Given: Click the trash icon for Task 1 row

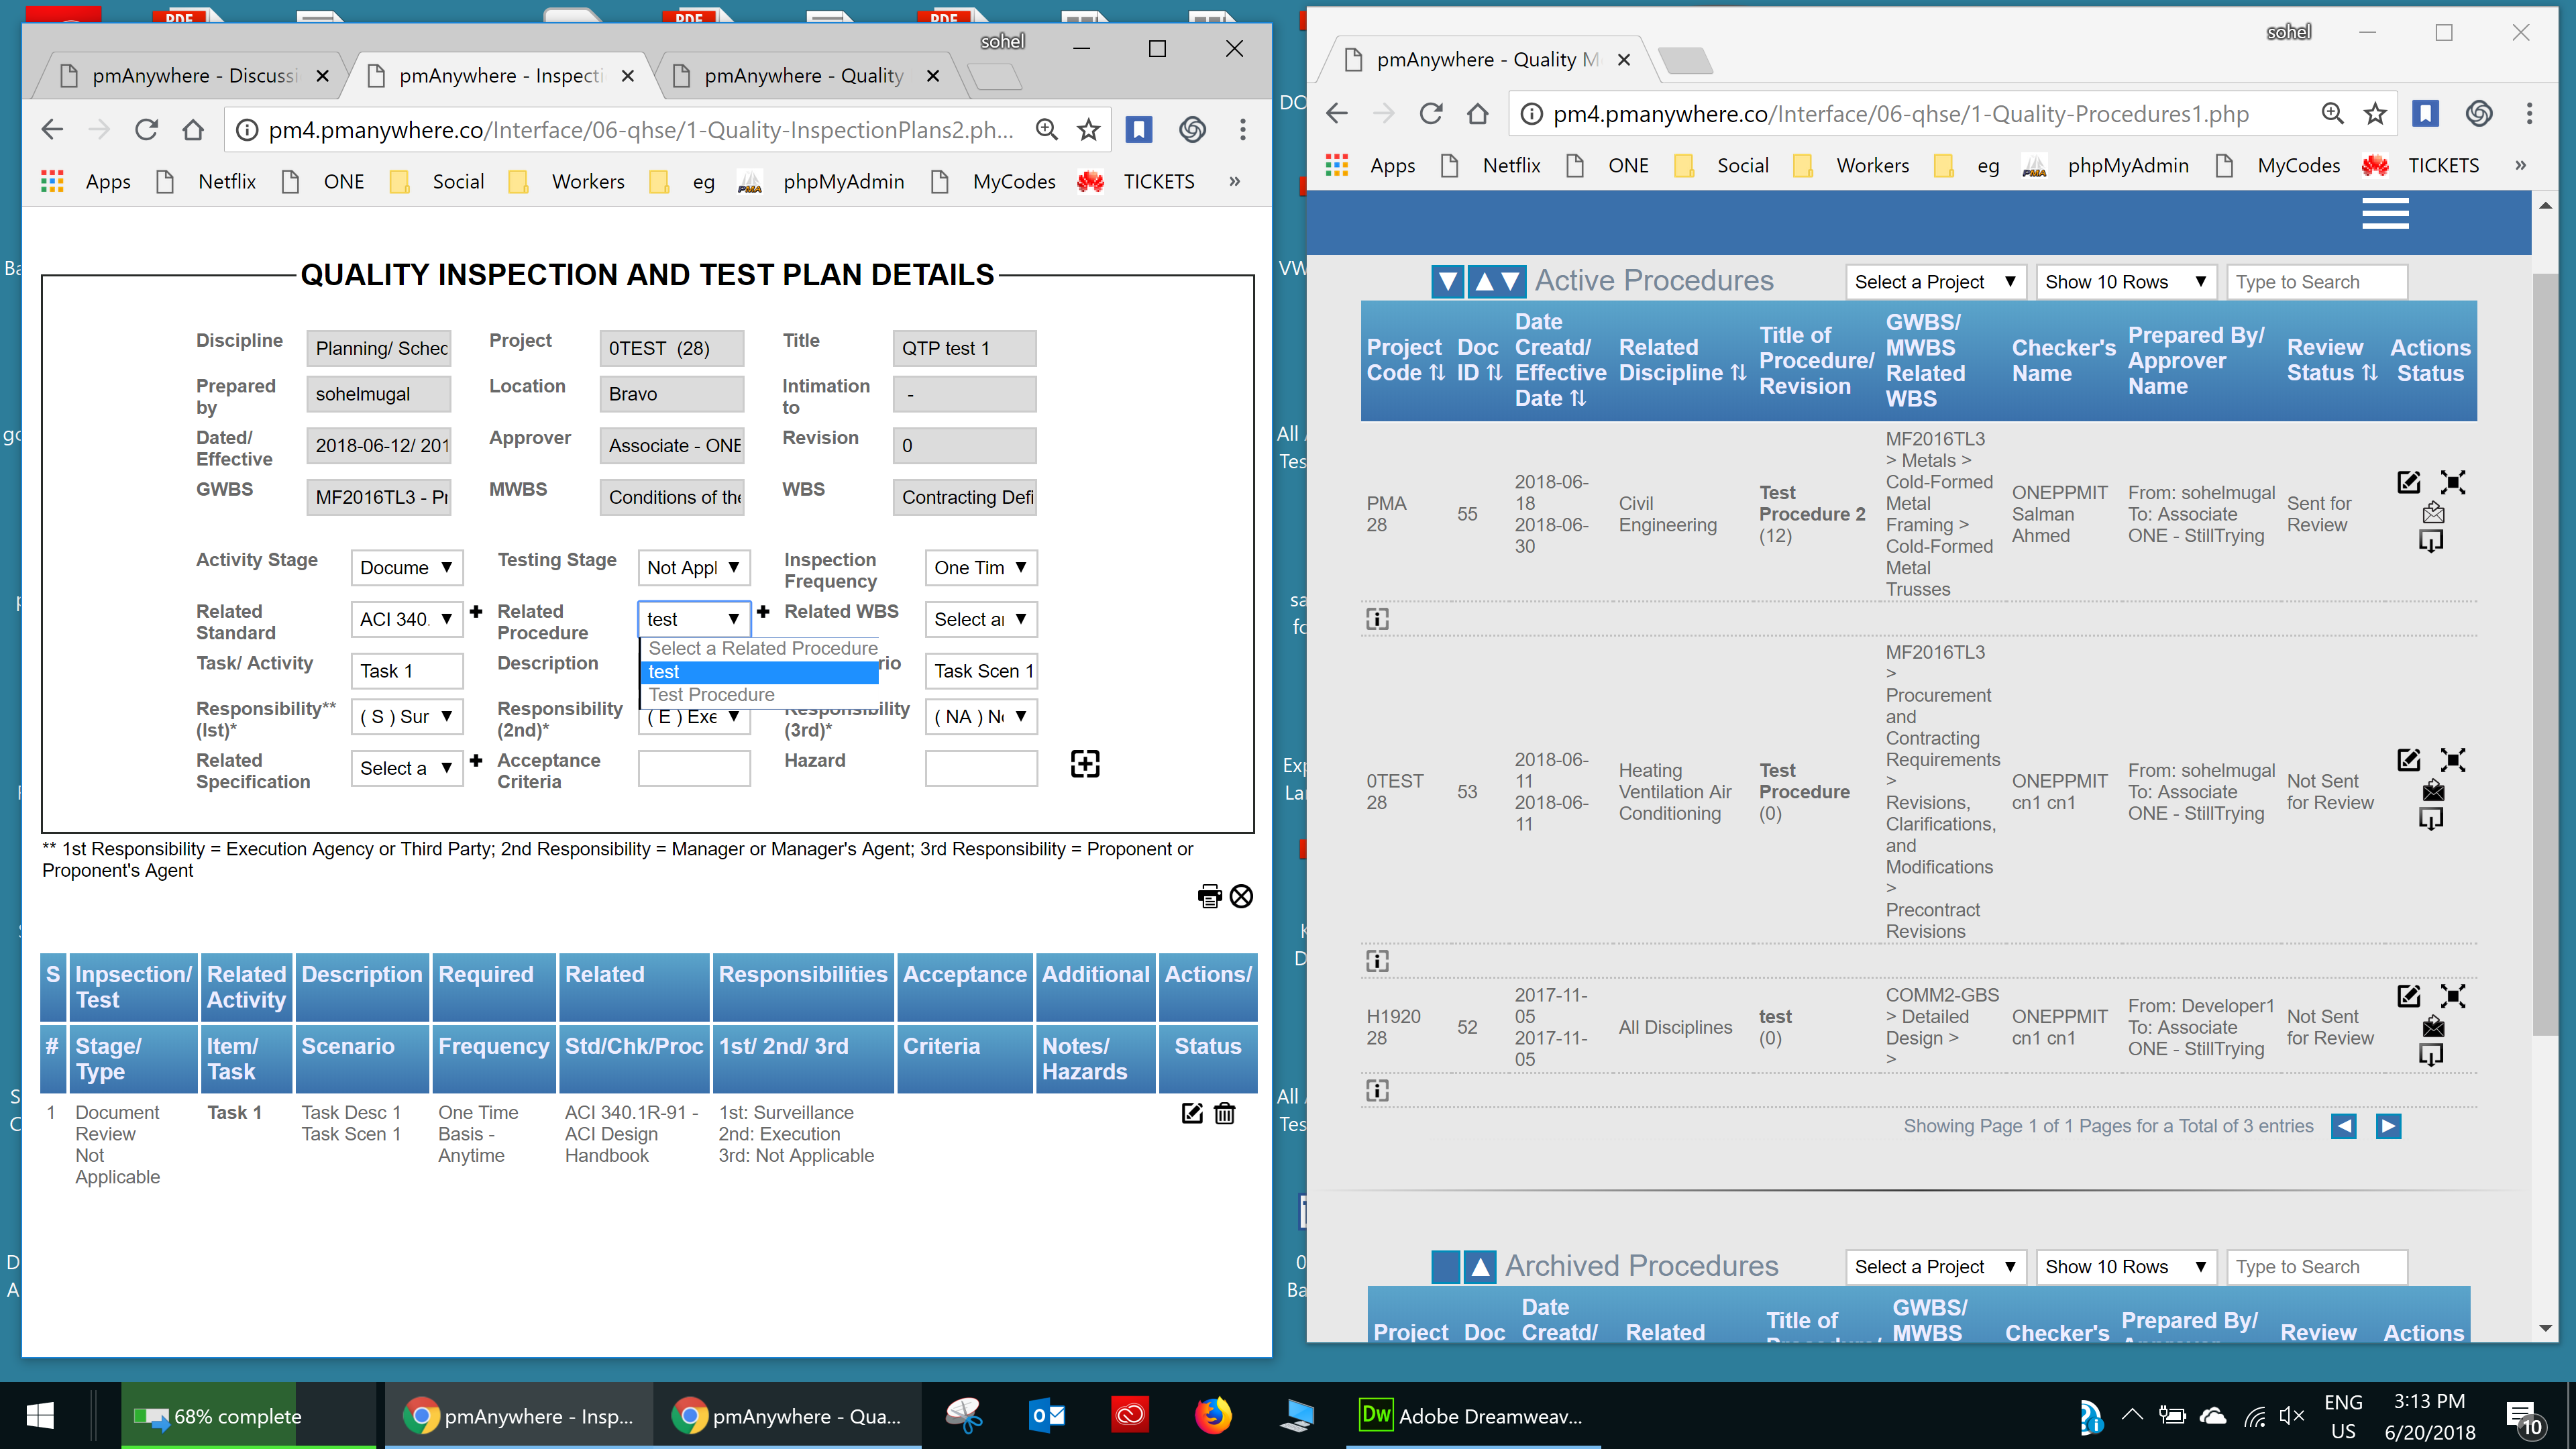Looking at the screenshot, I should click(1224, 1113).
